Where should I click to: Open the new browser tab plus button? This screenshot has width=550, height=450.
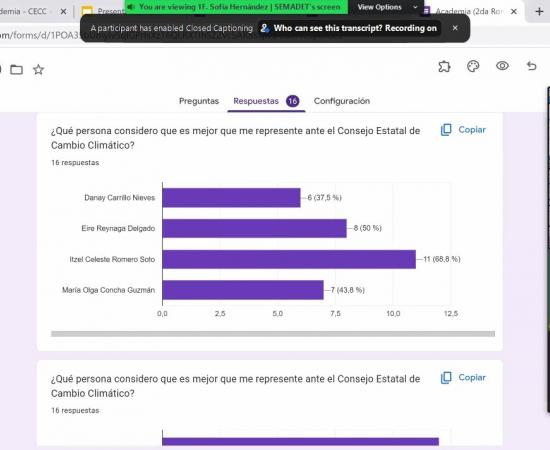pyautogui.click(x=539, y=12)
